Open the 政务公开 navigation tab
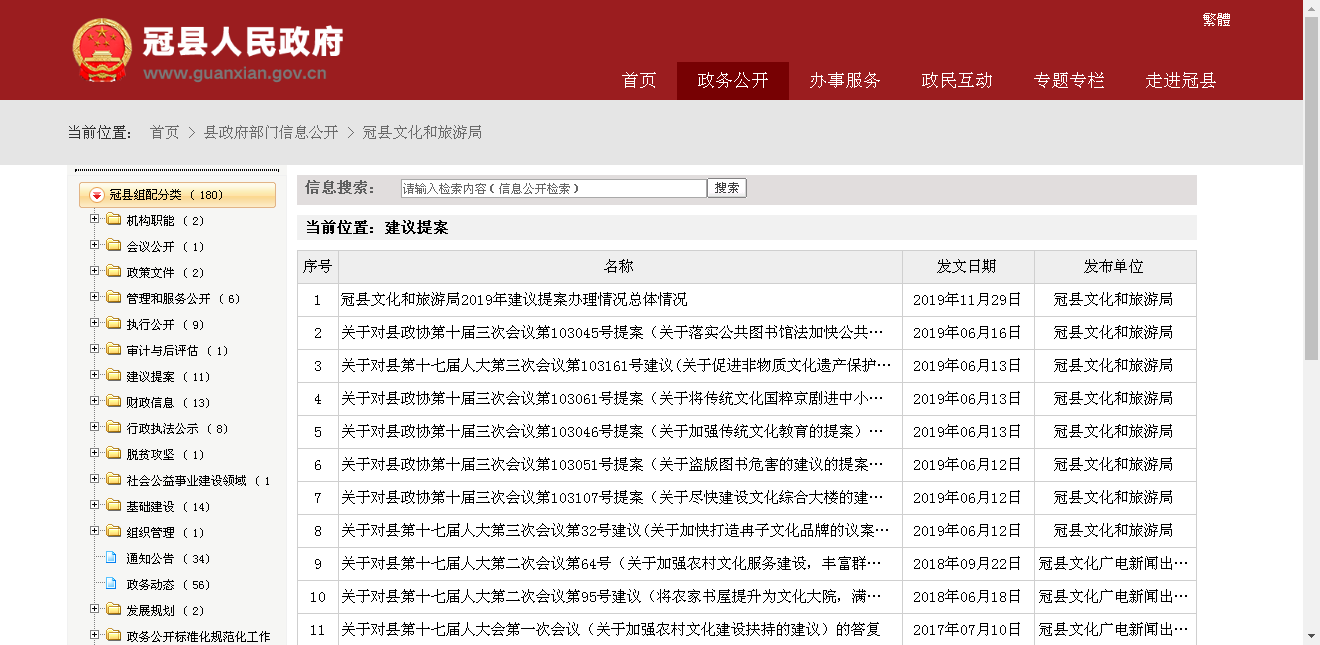Image resolution: width=1320 pixels, height=645 pixels. [733, 81]
